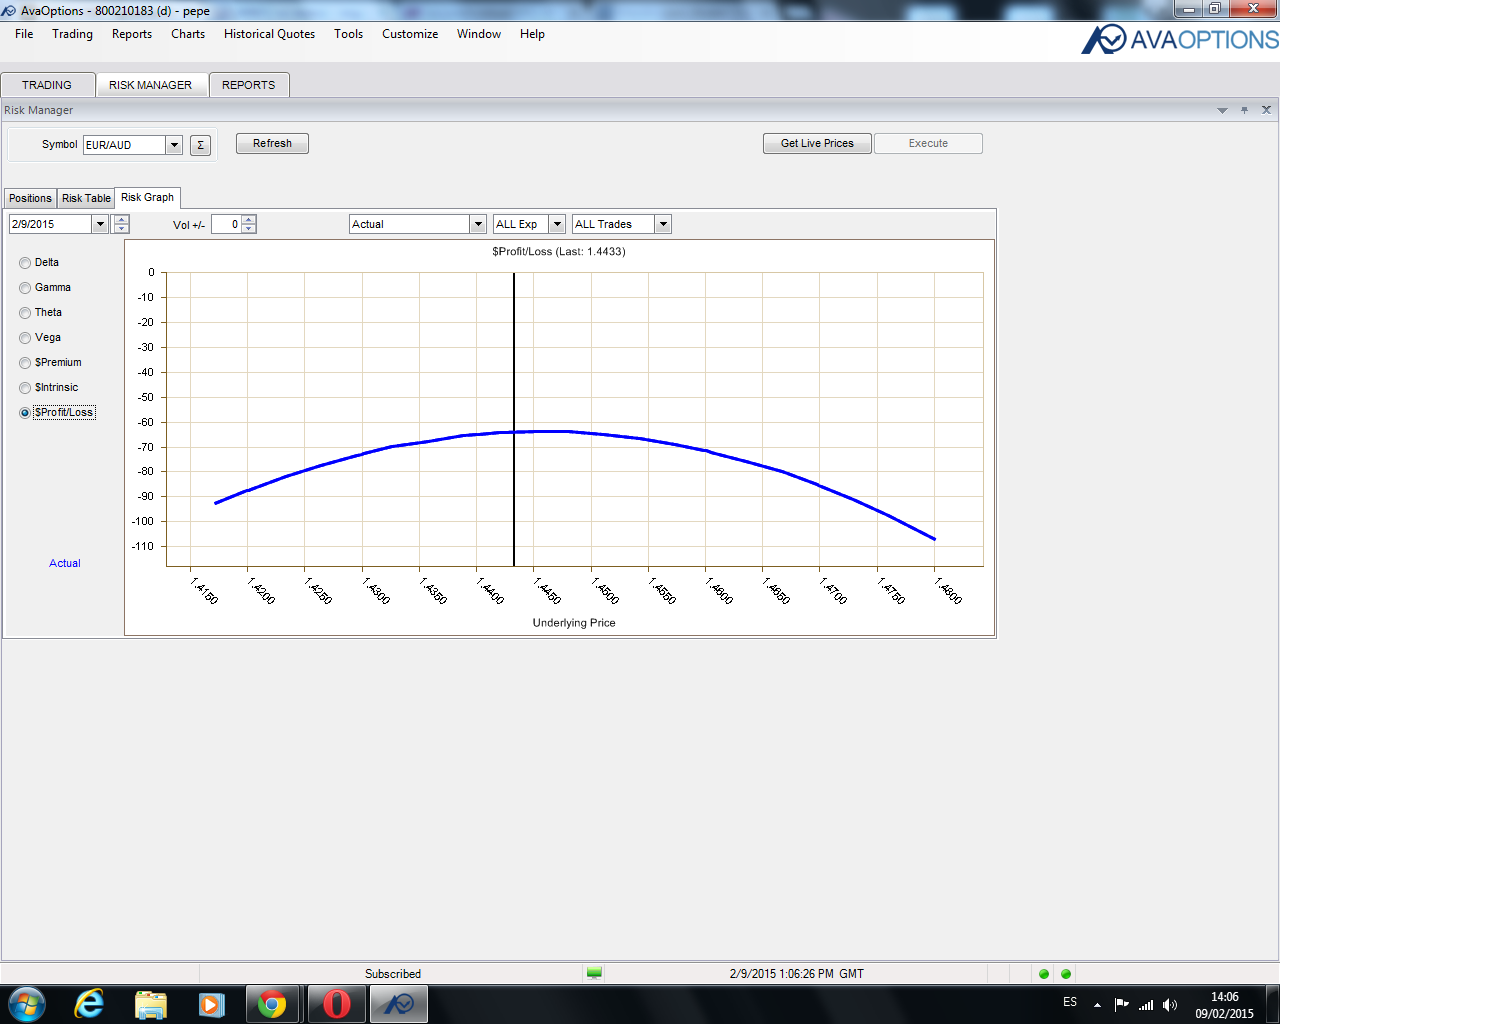Screen dimensions: 1500x1024
Task: Click the Action Center flag tray icon
Action: [1121, 1004]
